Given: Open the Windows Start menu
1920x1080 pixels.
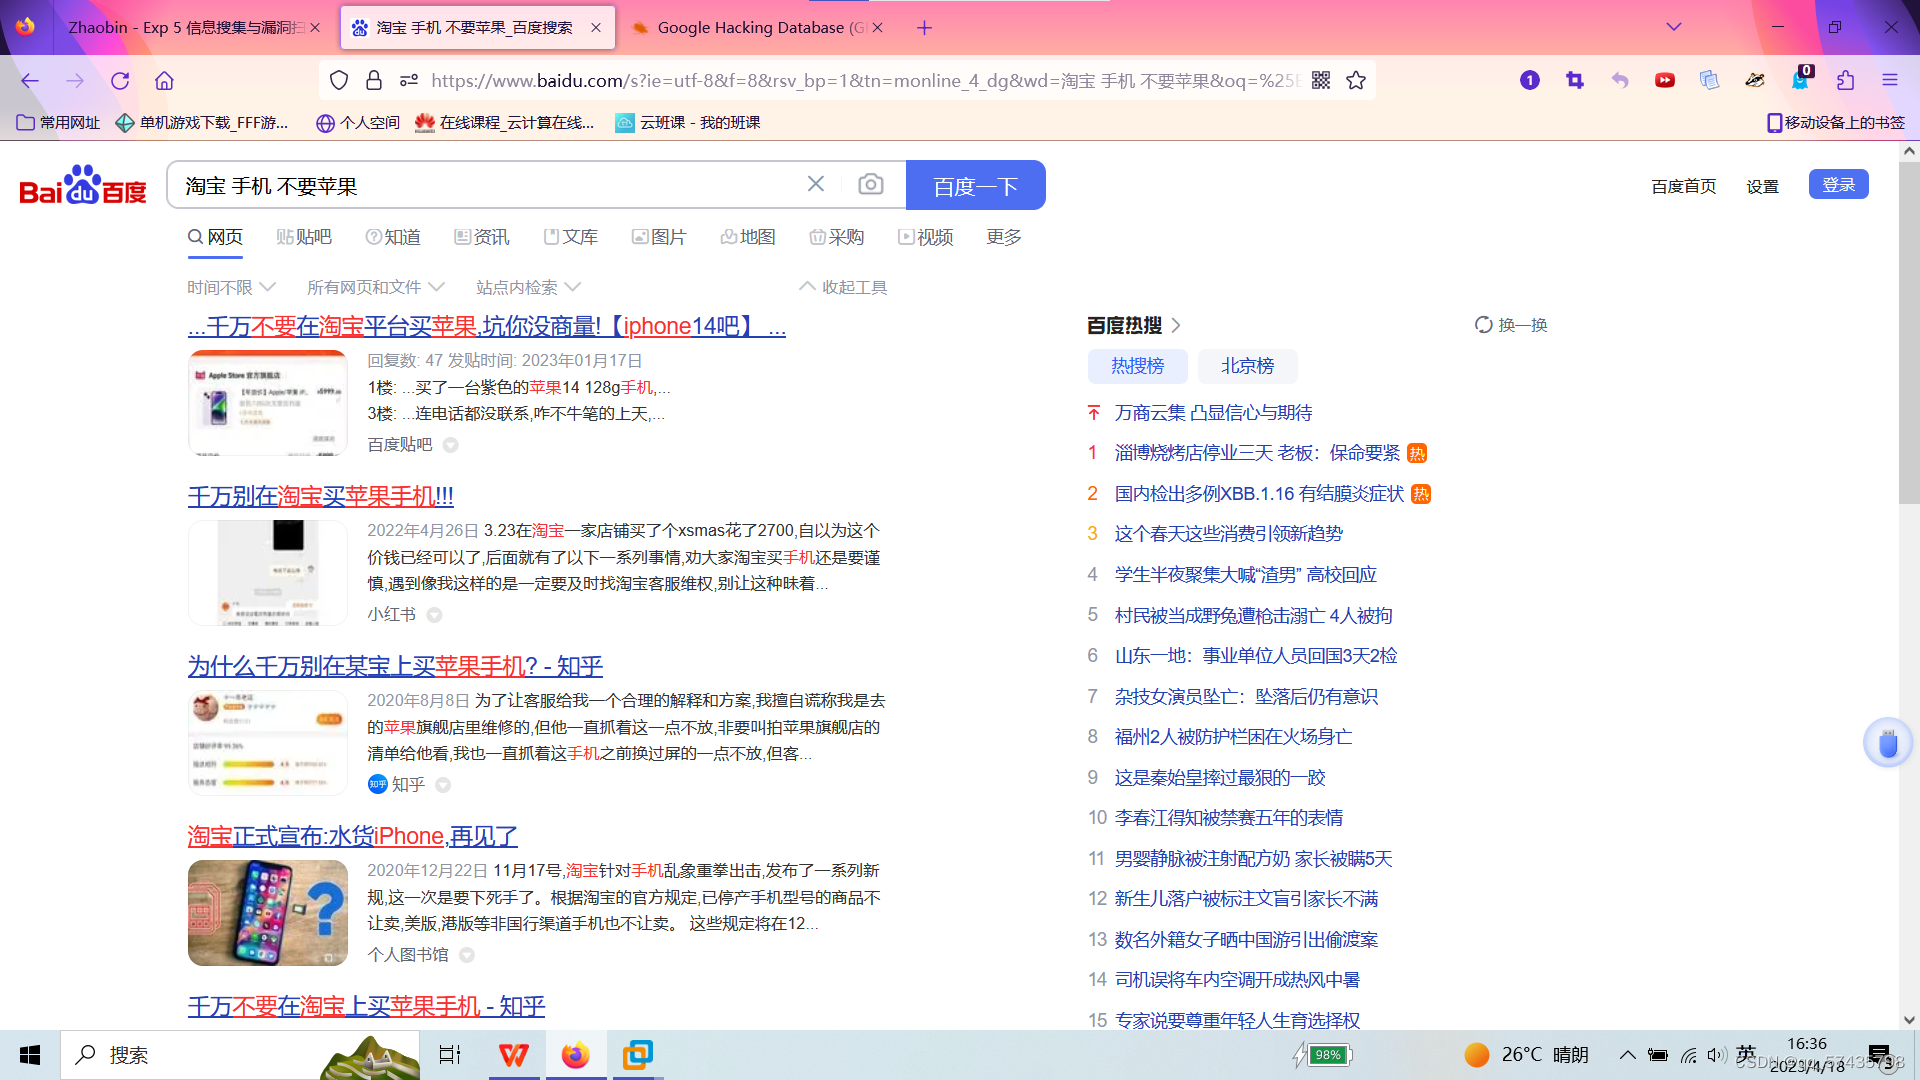Looking at the screenshot, I should pyautogui.click(x=30, y=1055).
